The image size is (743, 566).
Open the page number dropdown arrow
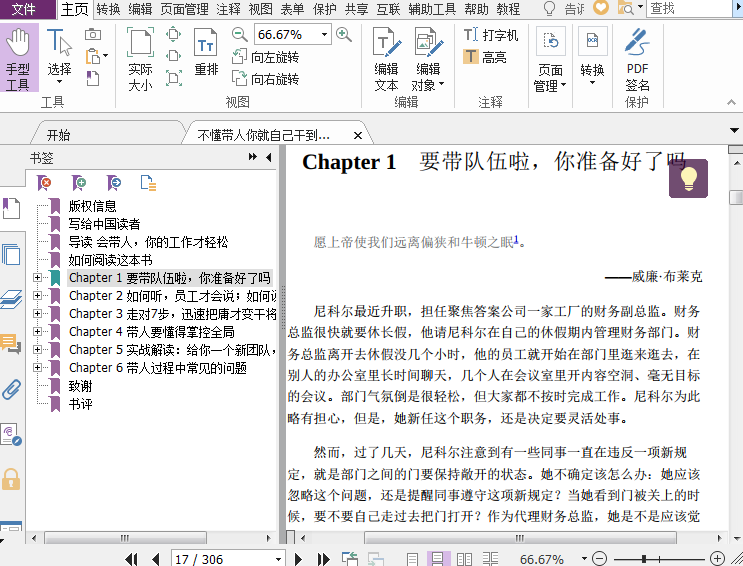[278, 559]
